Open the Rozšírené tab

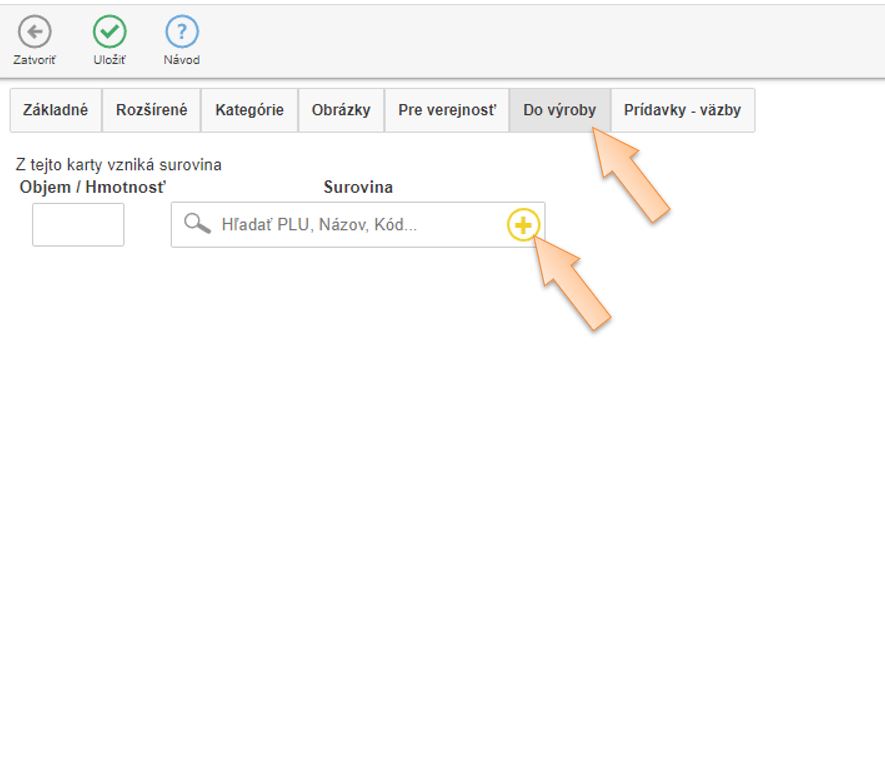point(151,110)
